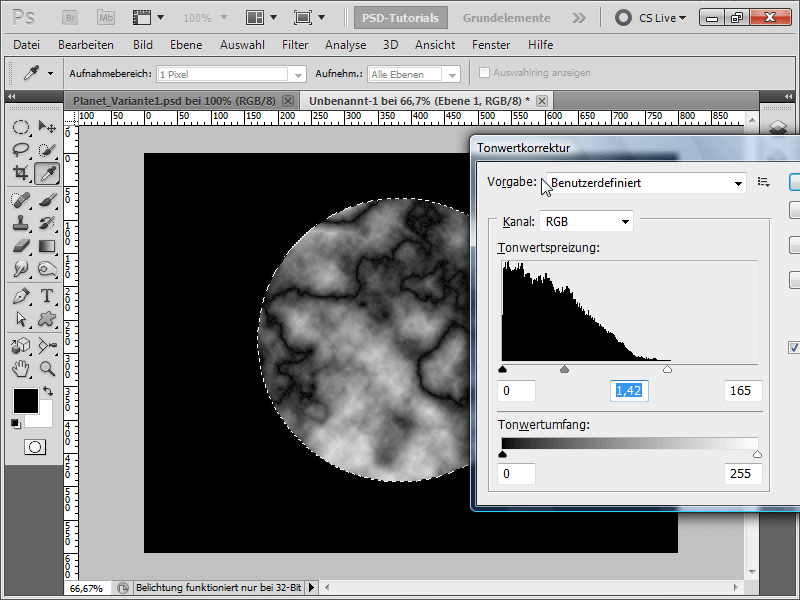Click the gamma value field 1,42
Image resolution: width=800 pixels, height=600 pixels.
coord(629,391)
